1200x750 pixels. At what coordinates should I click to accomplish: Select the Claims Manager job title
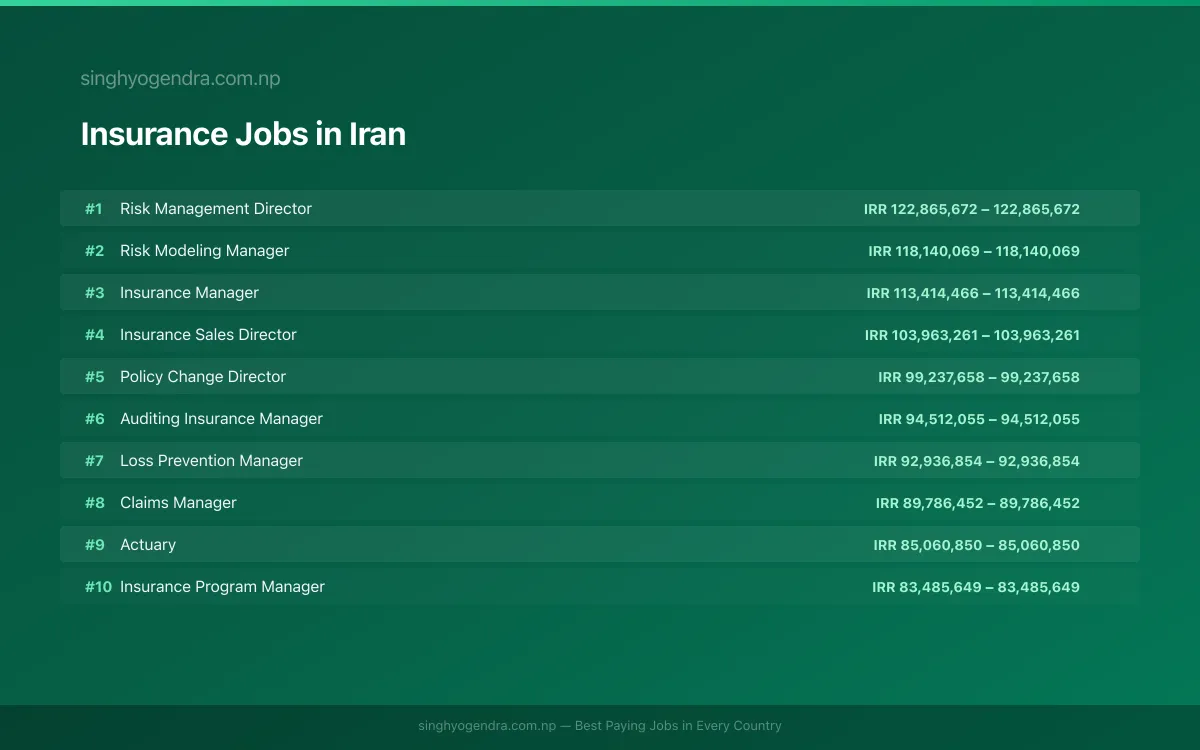click(x=178, y=503)
